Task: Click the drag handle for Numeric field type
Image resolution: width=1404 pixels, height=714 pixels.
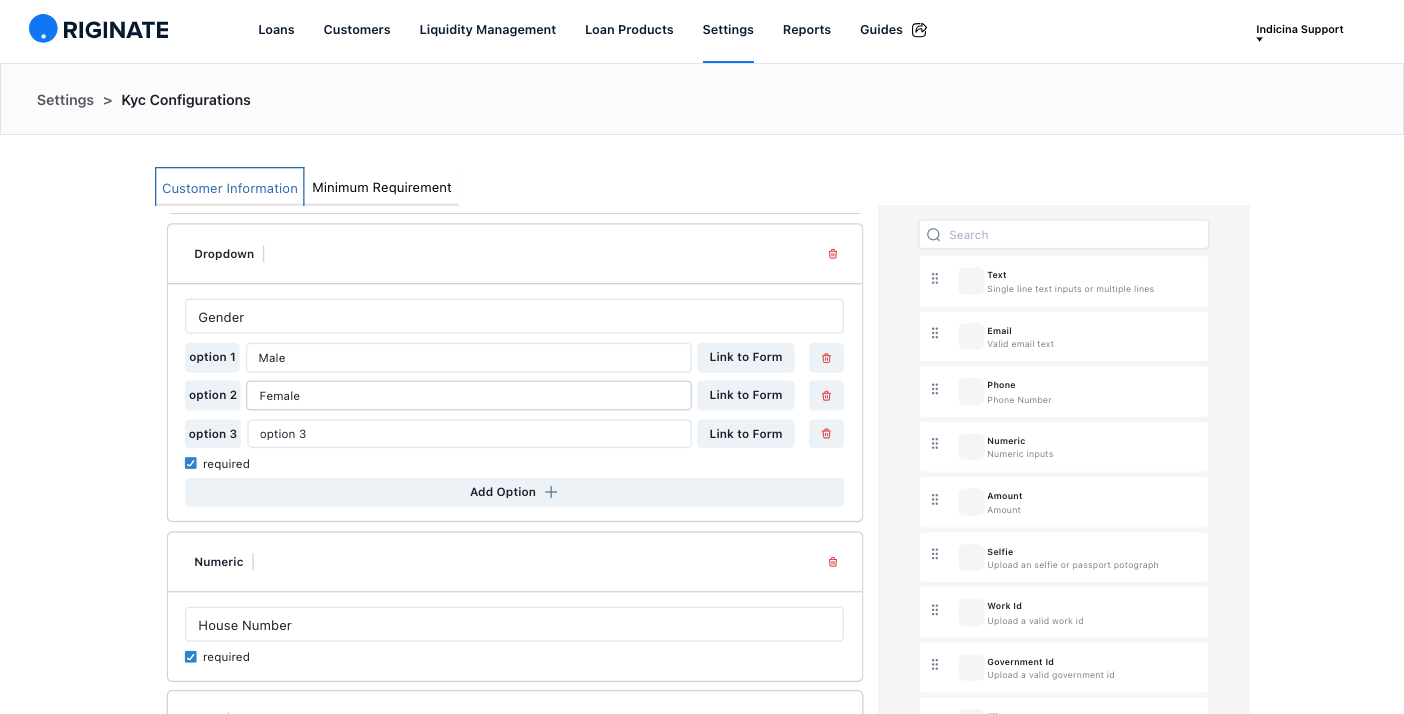Action: (935, 444)
